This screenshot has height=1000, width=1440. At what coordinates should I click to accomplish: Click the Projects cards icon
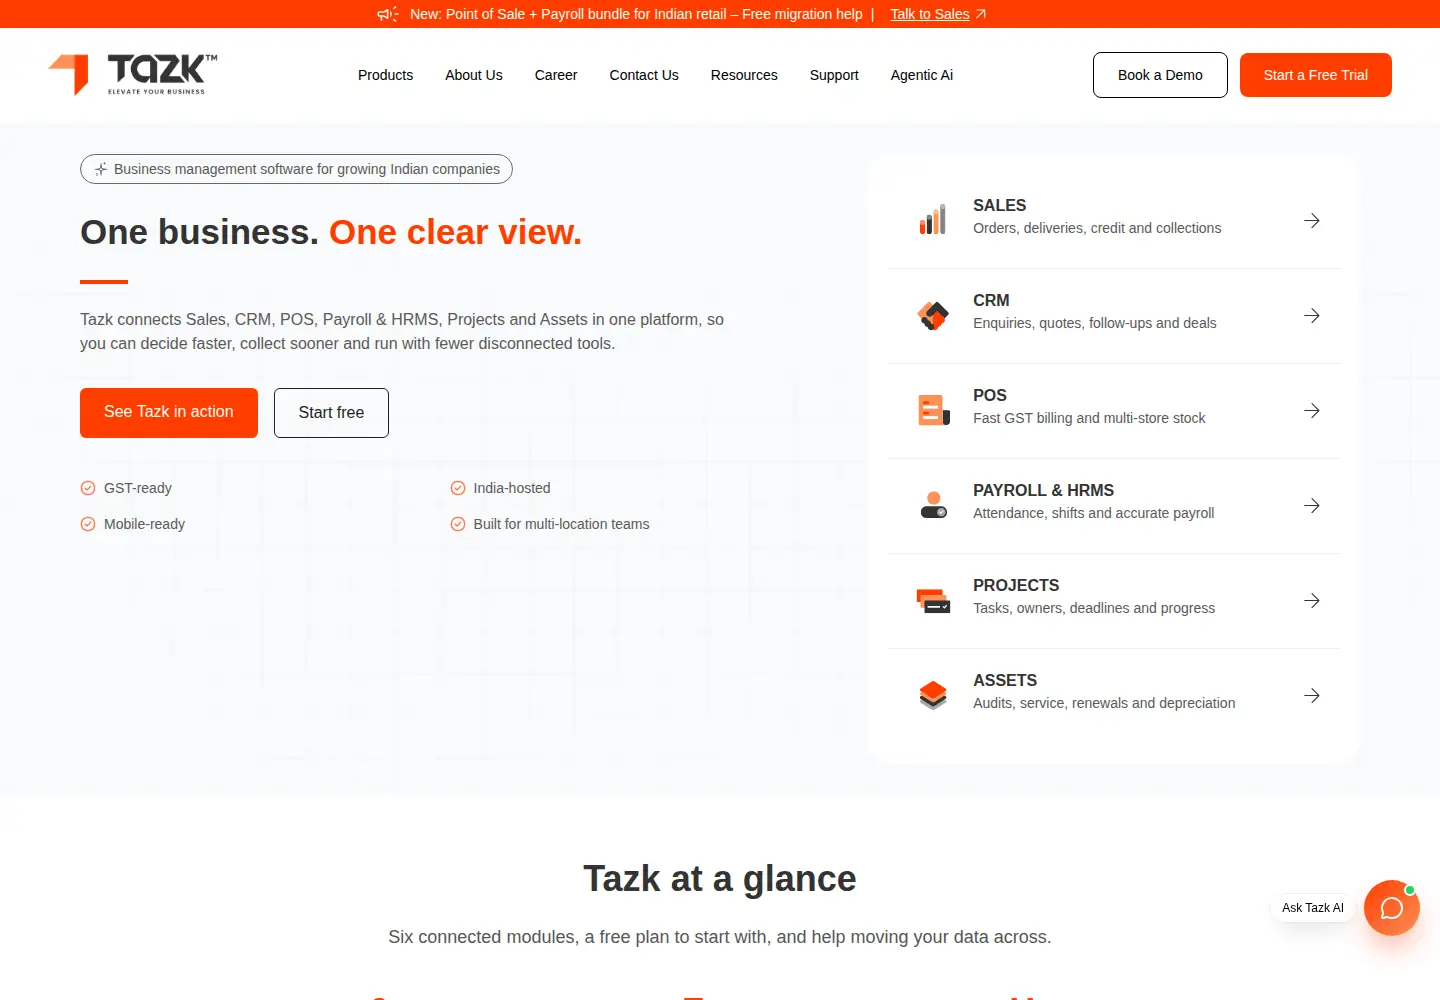tap(933, 600)
